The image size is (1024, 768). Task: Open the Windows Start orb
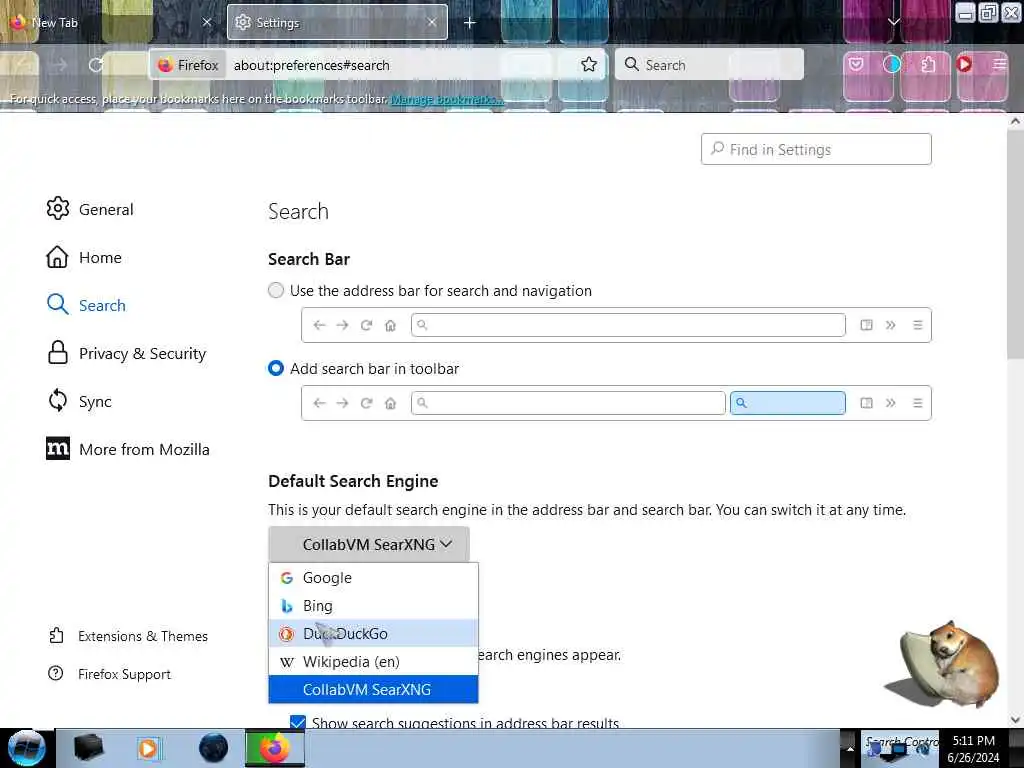[x=27, y=748]
